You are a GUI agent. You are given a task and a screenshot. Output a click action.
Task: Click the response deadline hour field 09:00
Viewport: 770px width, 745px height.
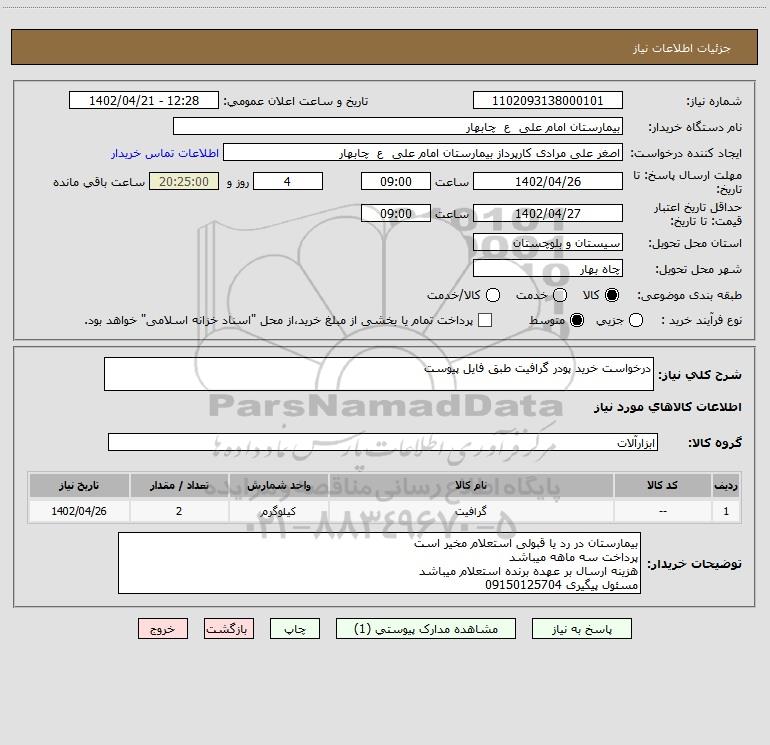396,181
